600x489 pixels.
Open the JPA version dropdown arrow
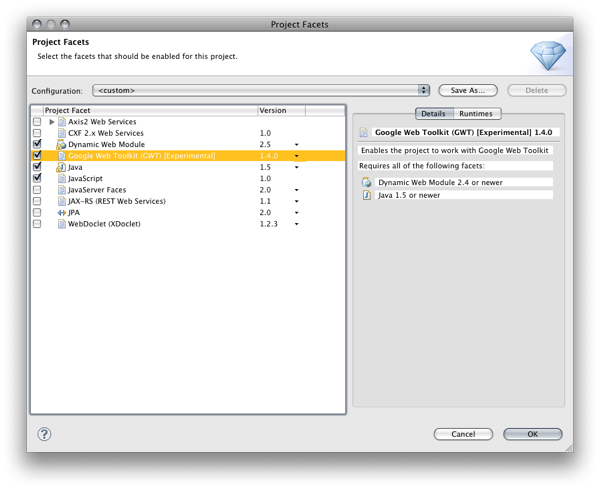pos(297,213)
